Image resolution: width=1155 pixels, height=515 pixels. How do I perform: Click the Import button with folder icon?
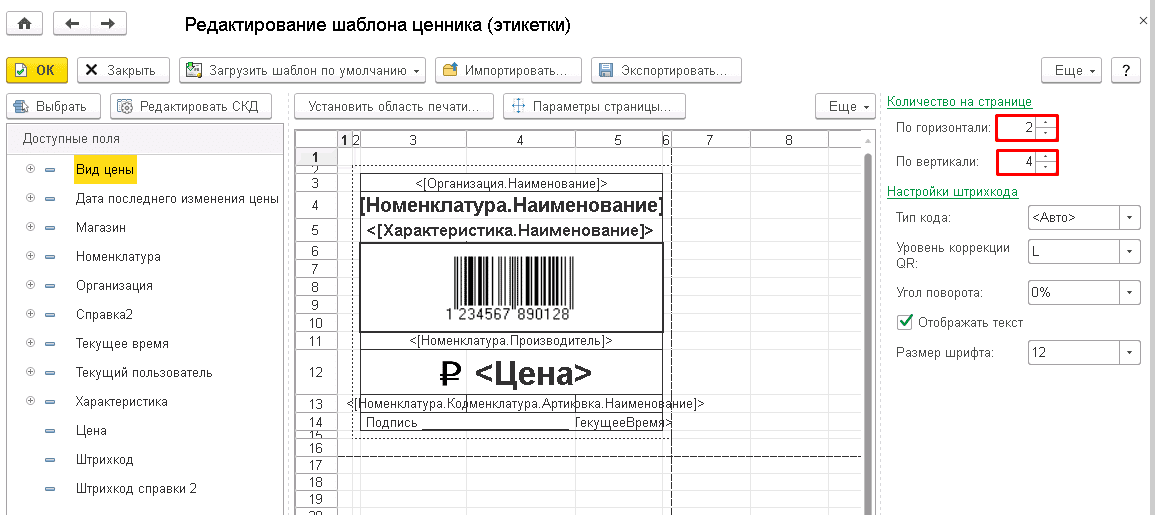pyautogui.click(x=508, y=70)
